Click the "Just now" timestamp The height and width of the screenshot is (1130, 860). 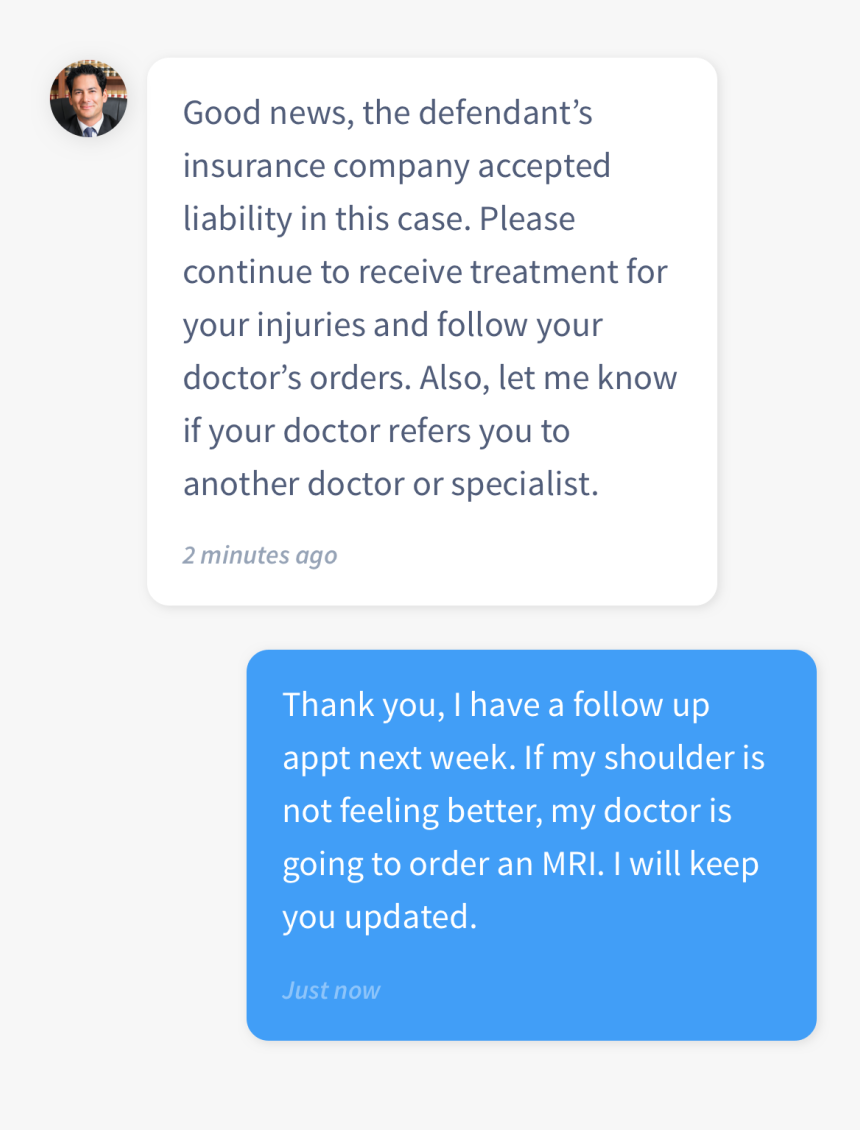coord(331,990)
